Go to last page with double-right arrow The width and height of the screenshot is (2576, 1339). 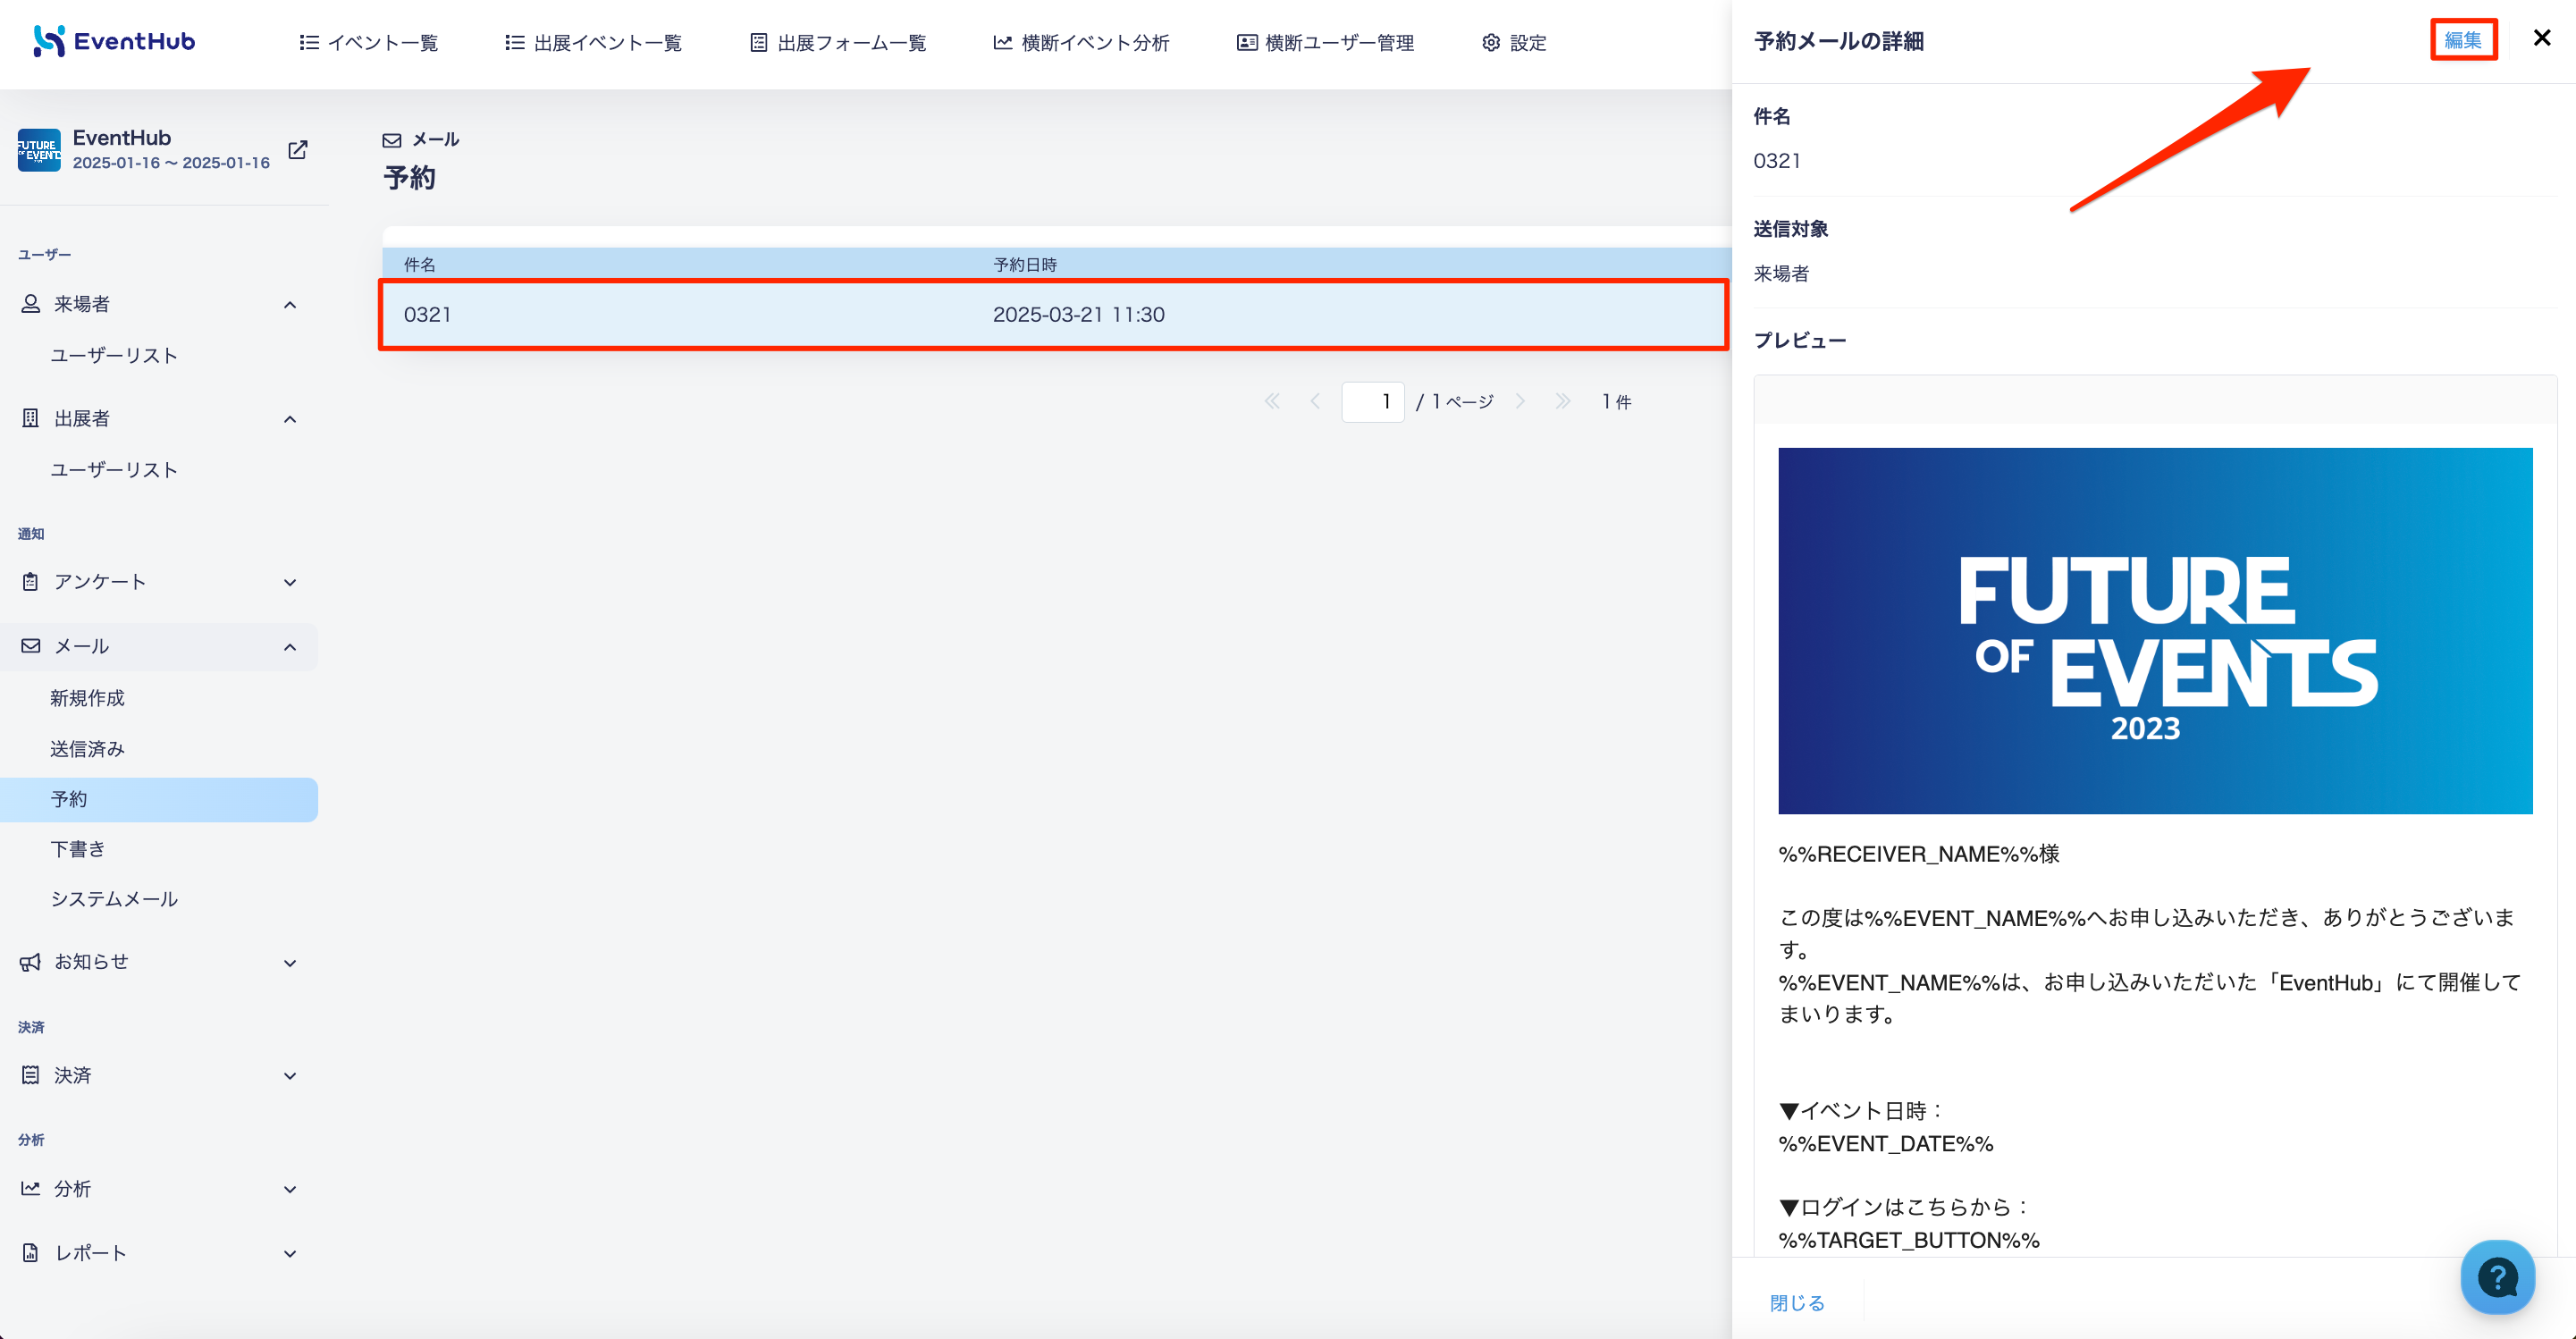(1563, 402)
